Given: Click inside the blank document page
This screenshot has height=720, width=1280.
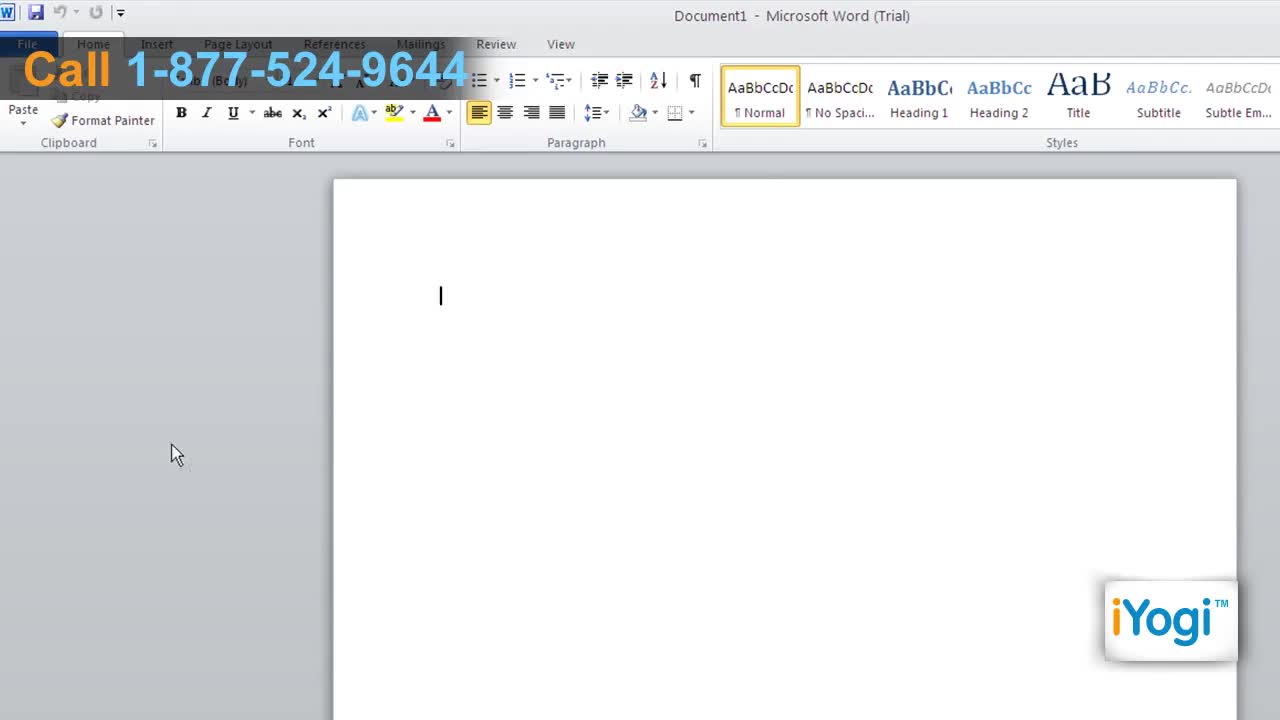Looking at the screenshot, I should (785, 450).
